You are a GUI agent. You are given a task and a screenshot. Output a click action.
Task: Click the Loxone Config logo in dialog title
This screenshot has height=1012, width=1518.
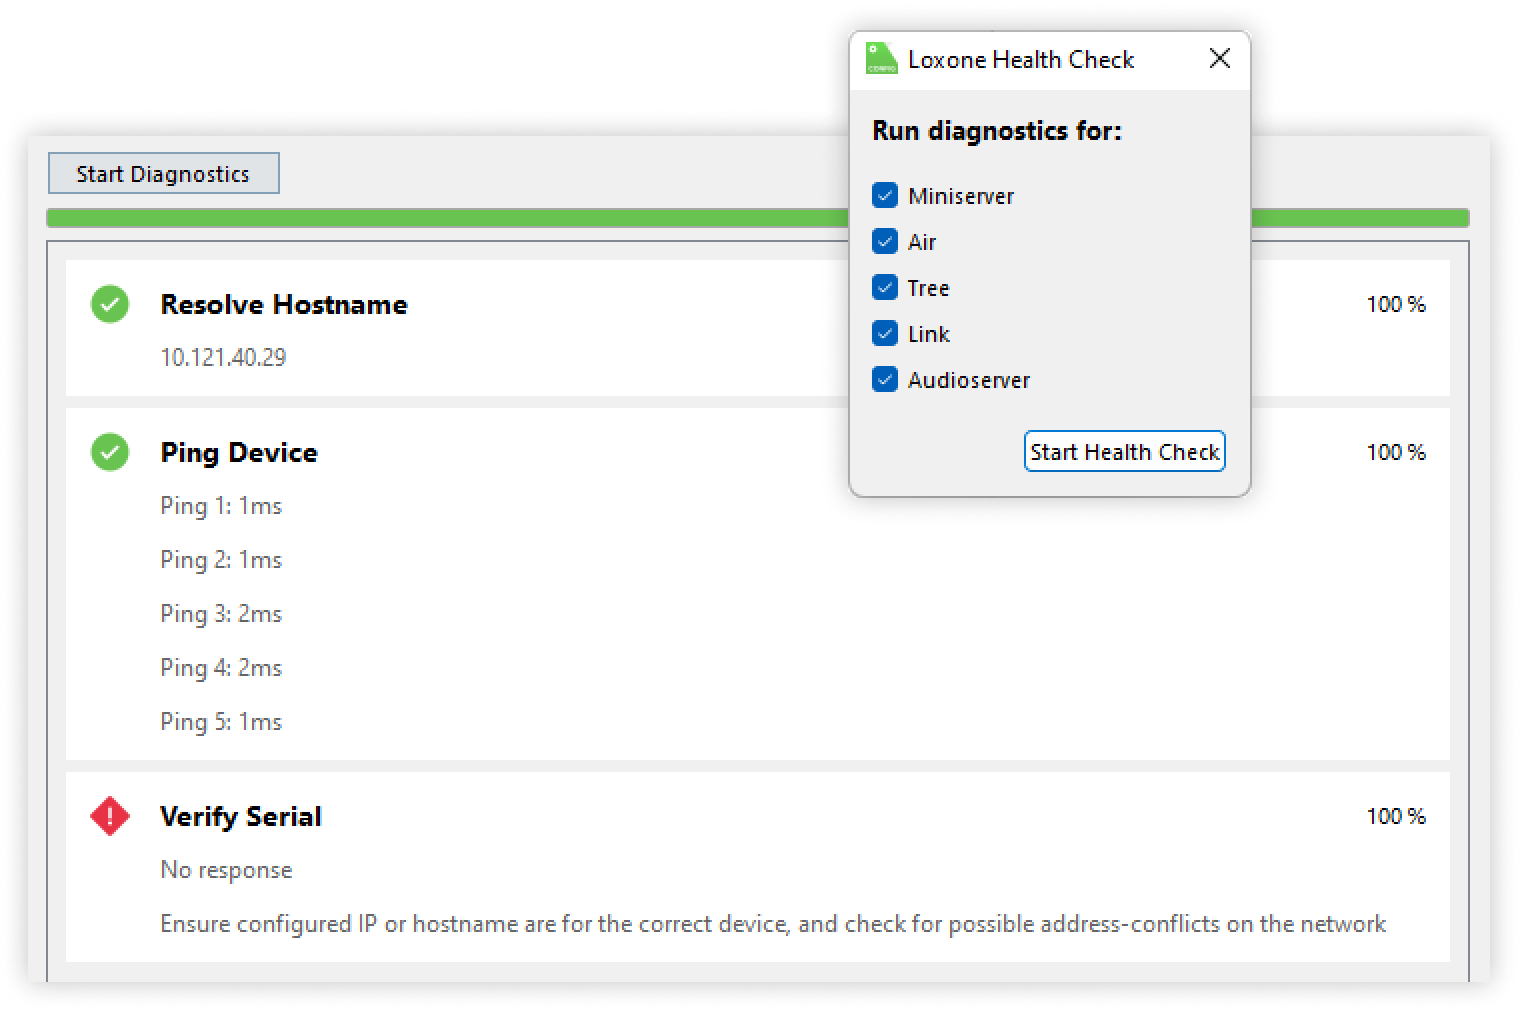881,59
